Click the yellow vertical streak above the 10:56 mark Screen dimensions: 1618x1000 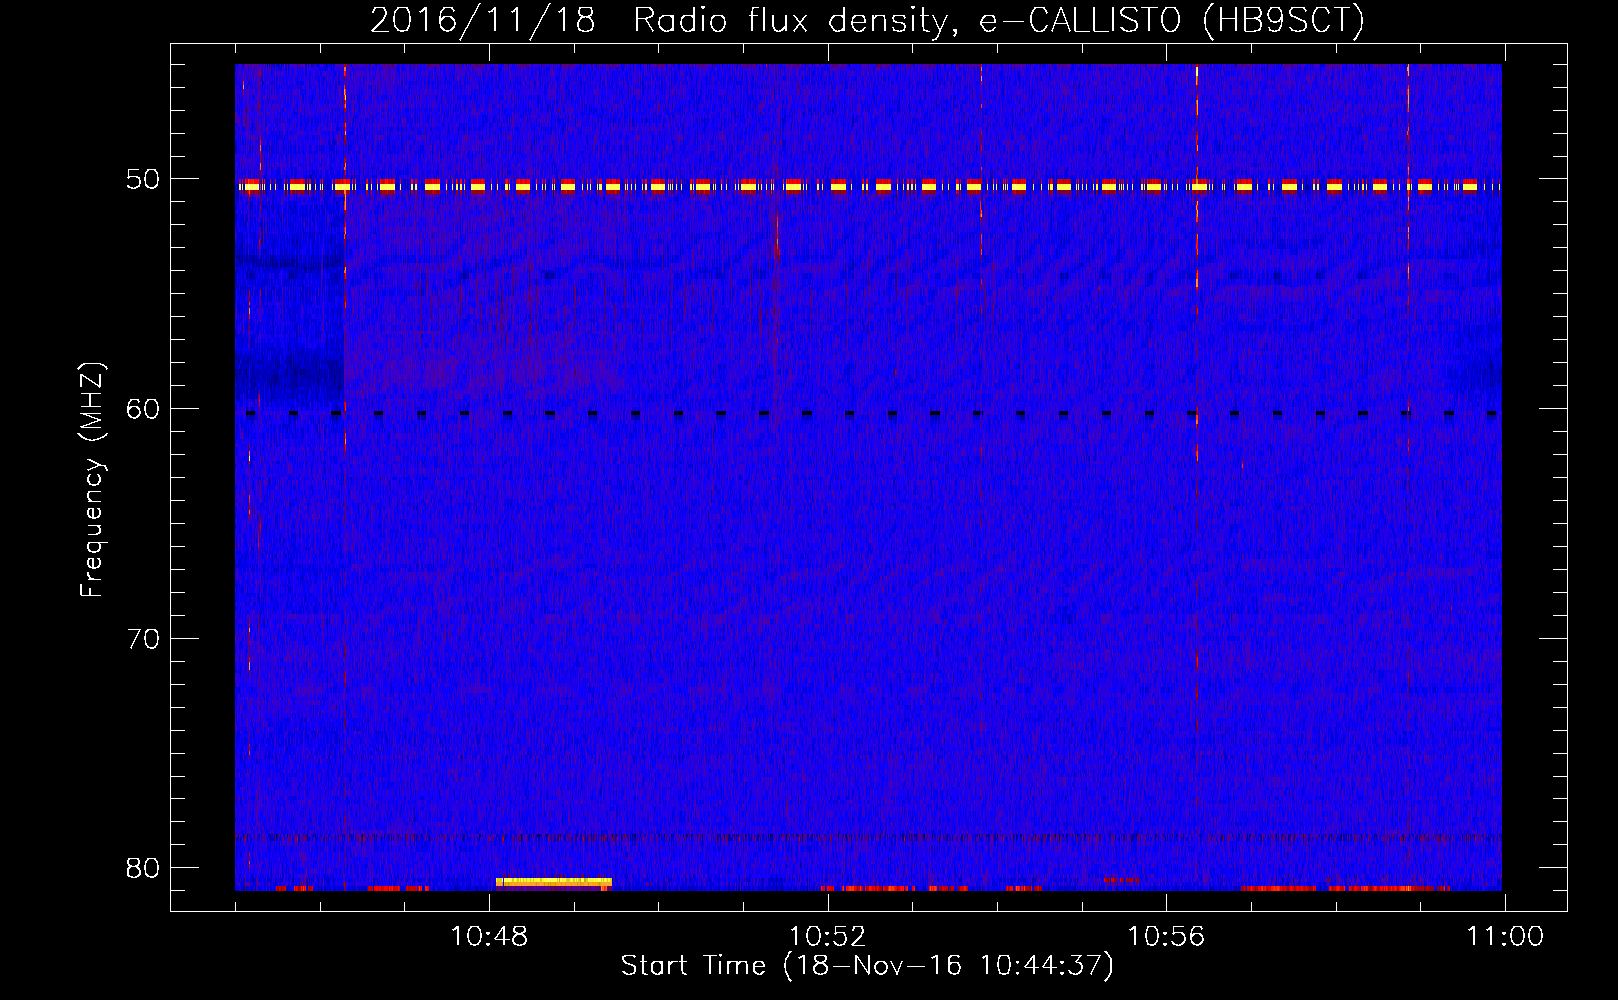(1197, 120)
